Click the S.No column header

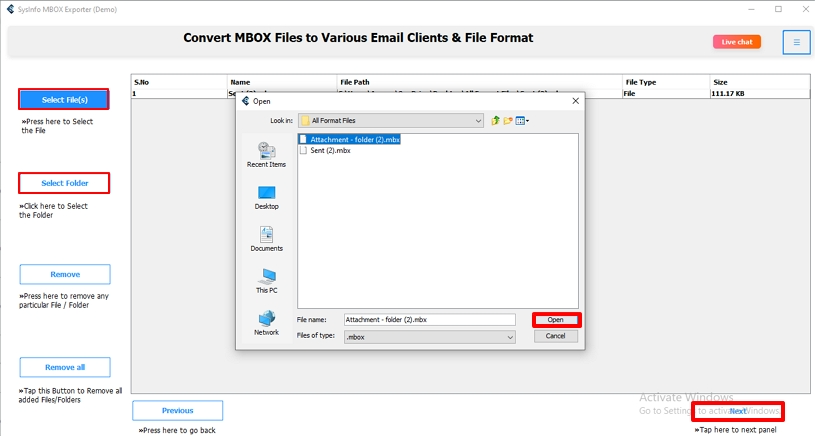click(x=179, y=82)
